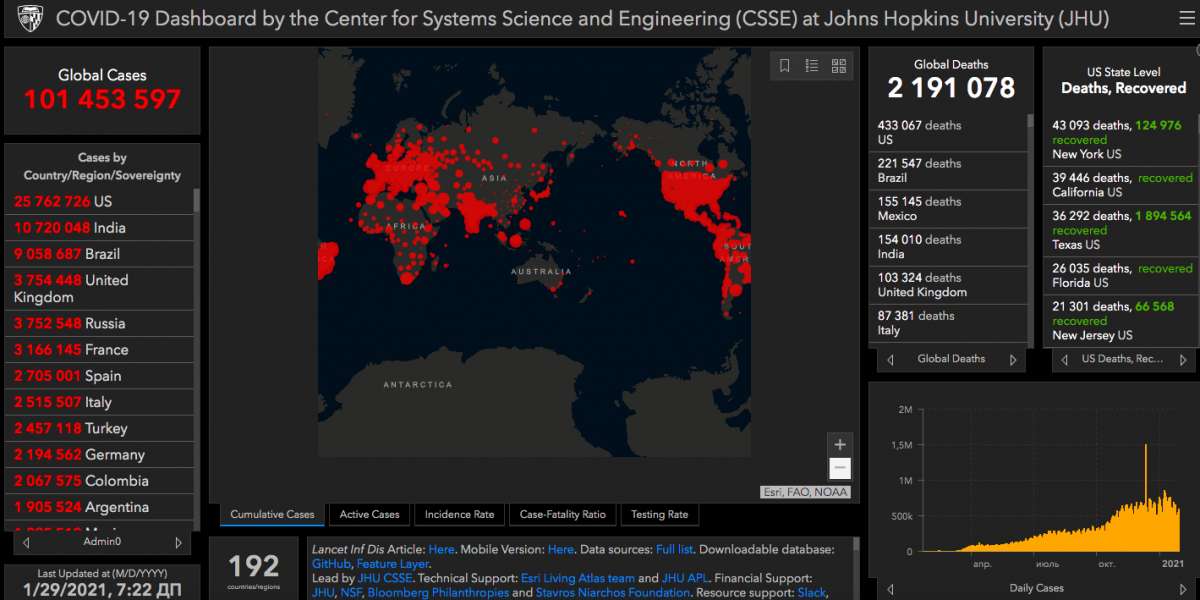
Task: Select the Cumulative Cases tab
Action: (272, 515)
